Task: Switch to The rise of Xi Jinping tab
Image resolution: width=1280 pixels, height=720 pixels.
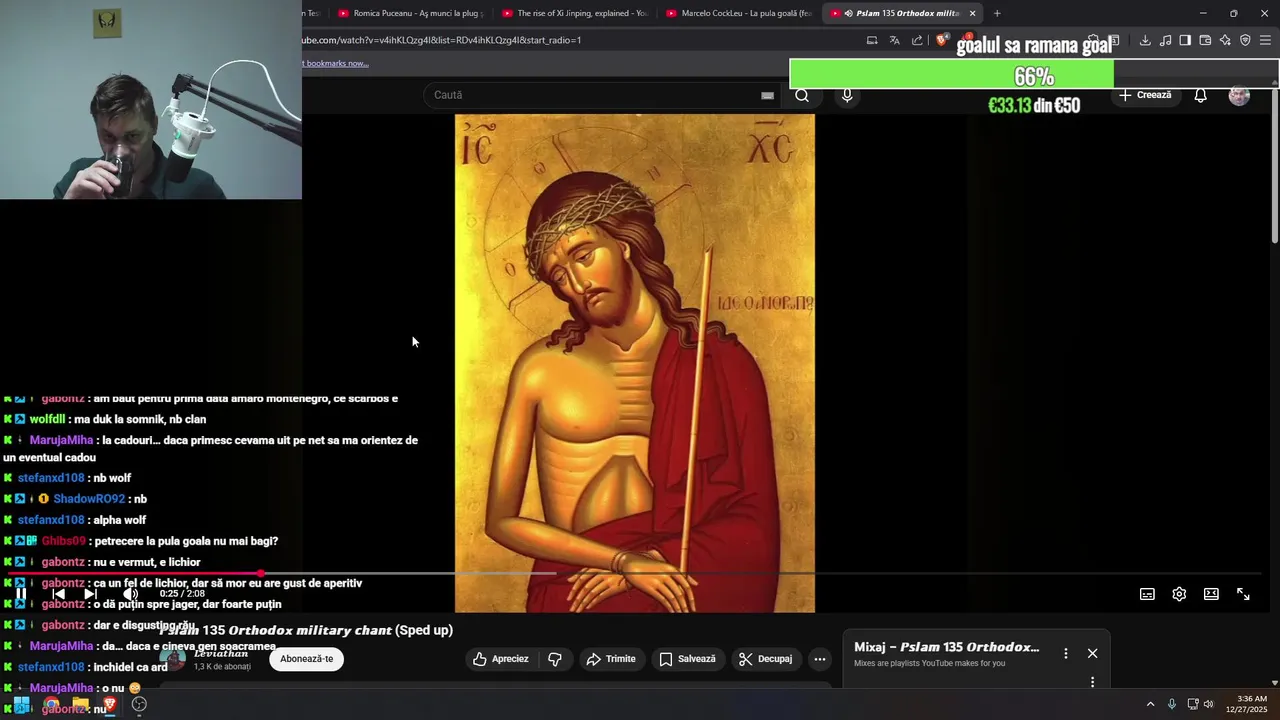Action: pos(573,13)
